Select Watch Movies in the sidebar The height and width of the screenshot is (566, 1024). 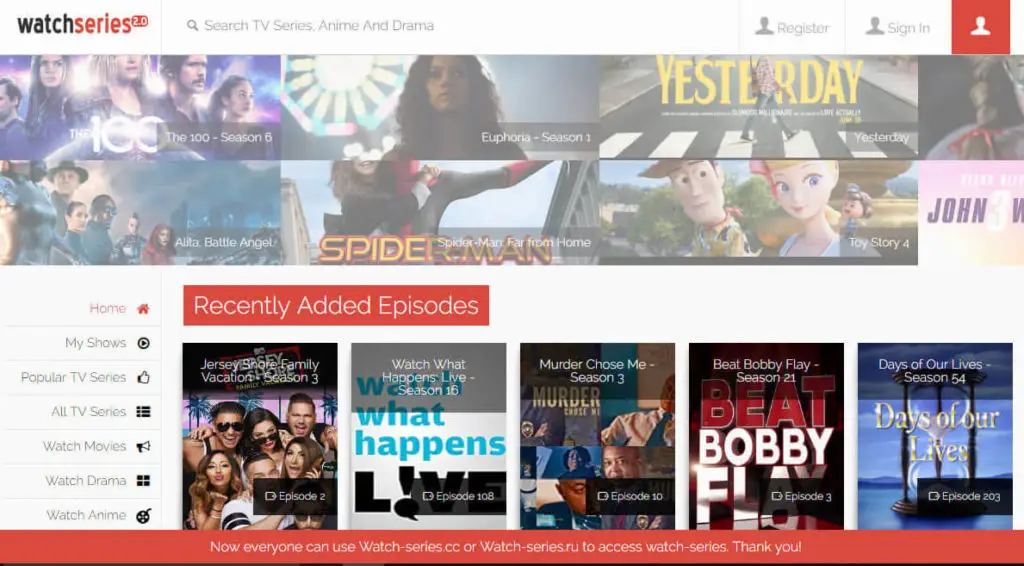point(82,447)
